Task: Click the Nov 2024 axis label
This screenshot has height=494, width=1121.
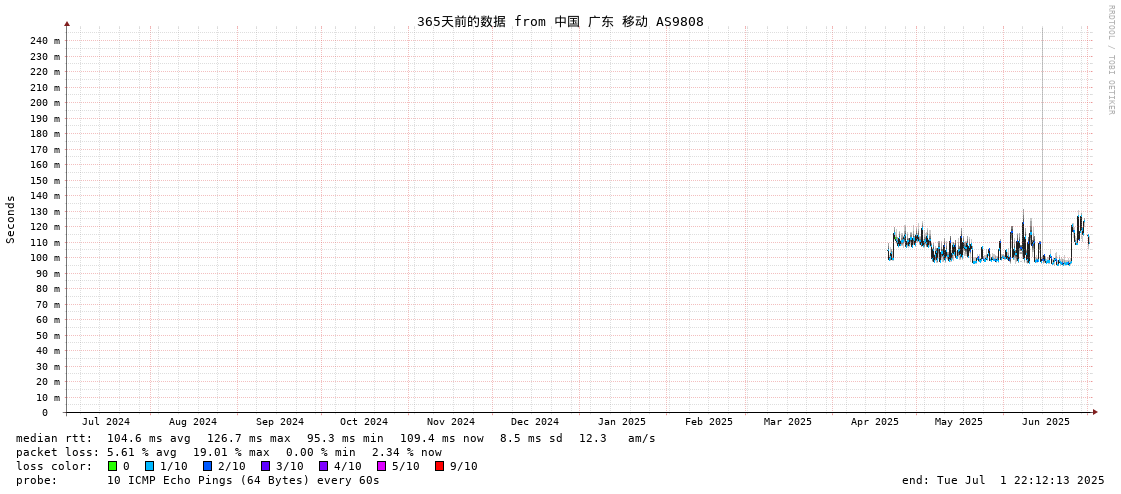Action: point(451,422)
